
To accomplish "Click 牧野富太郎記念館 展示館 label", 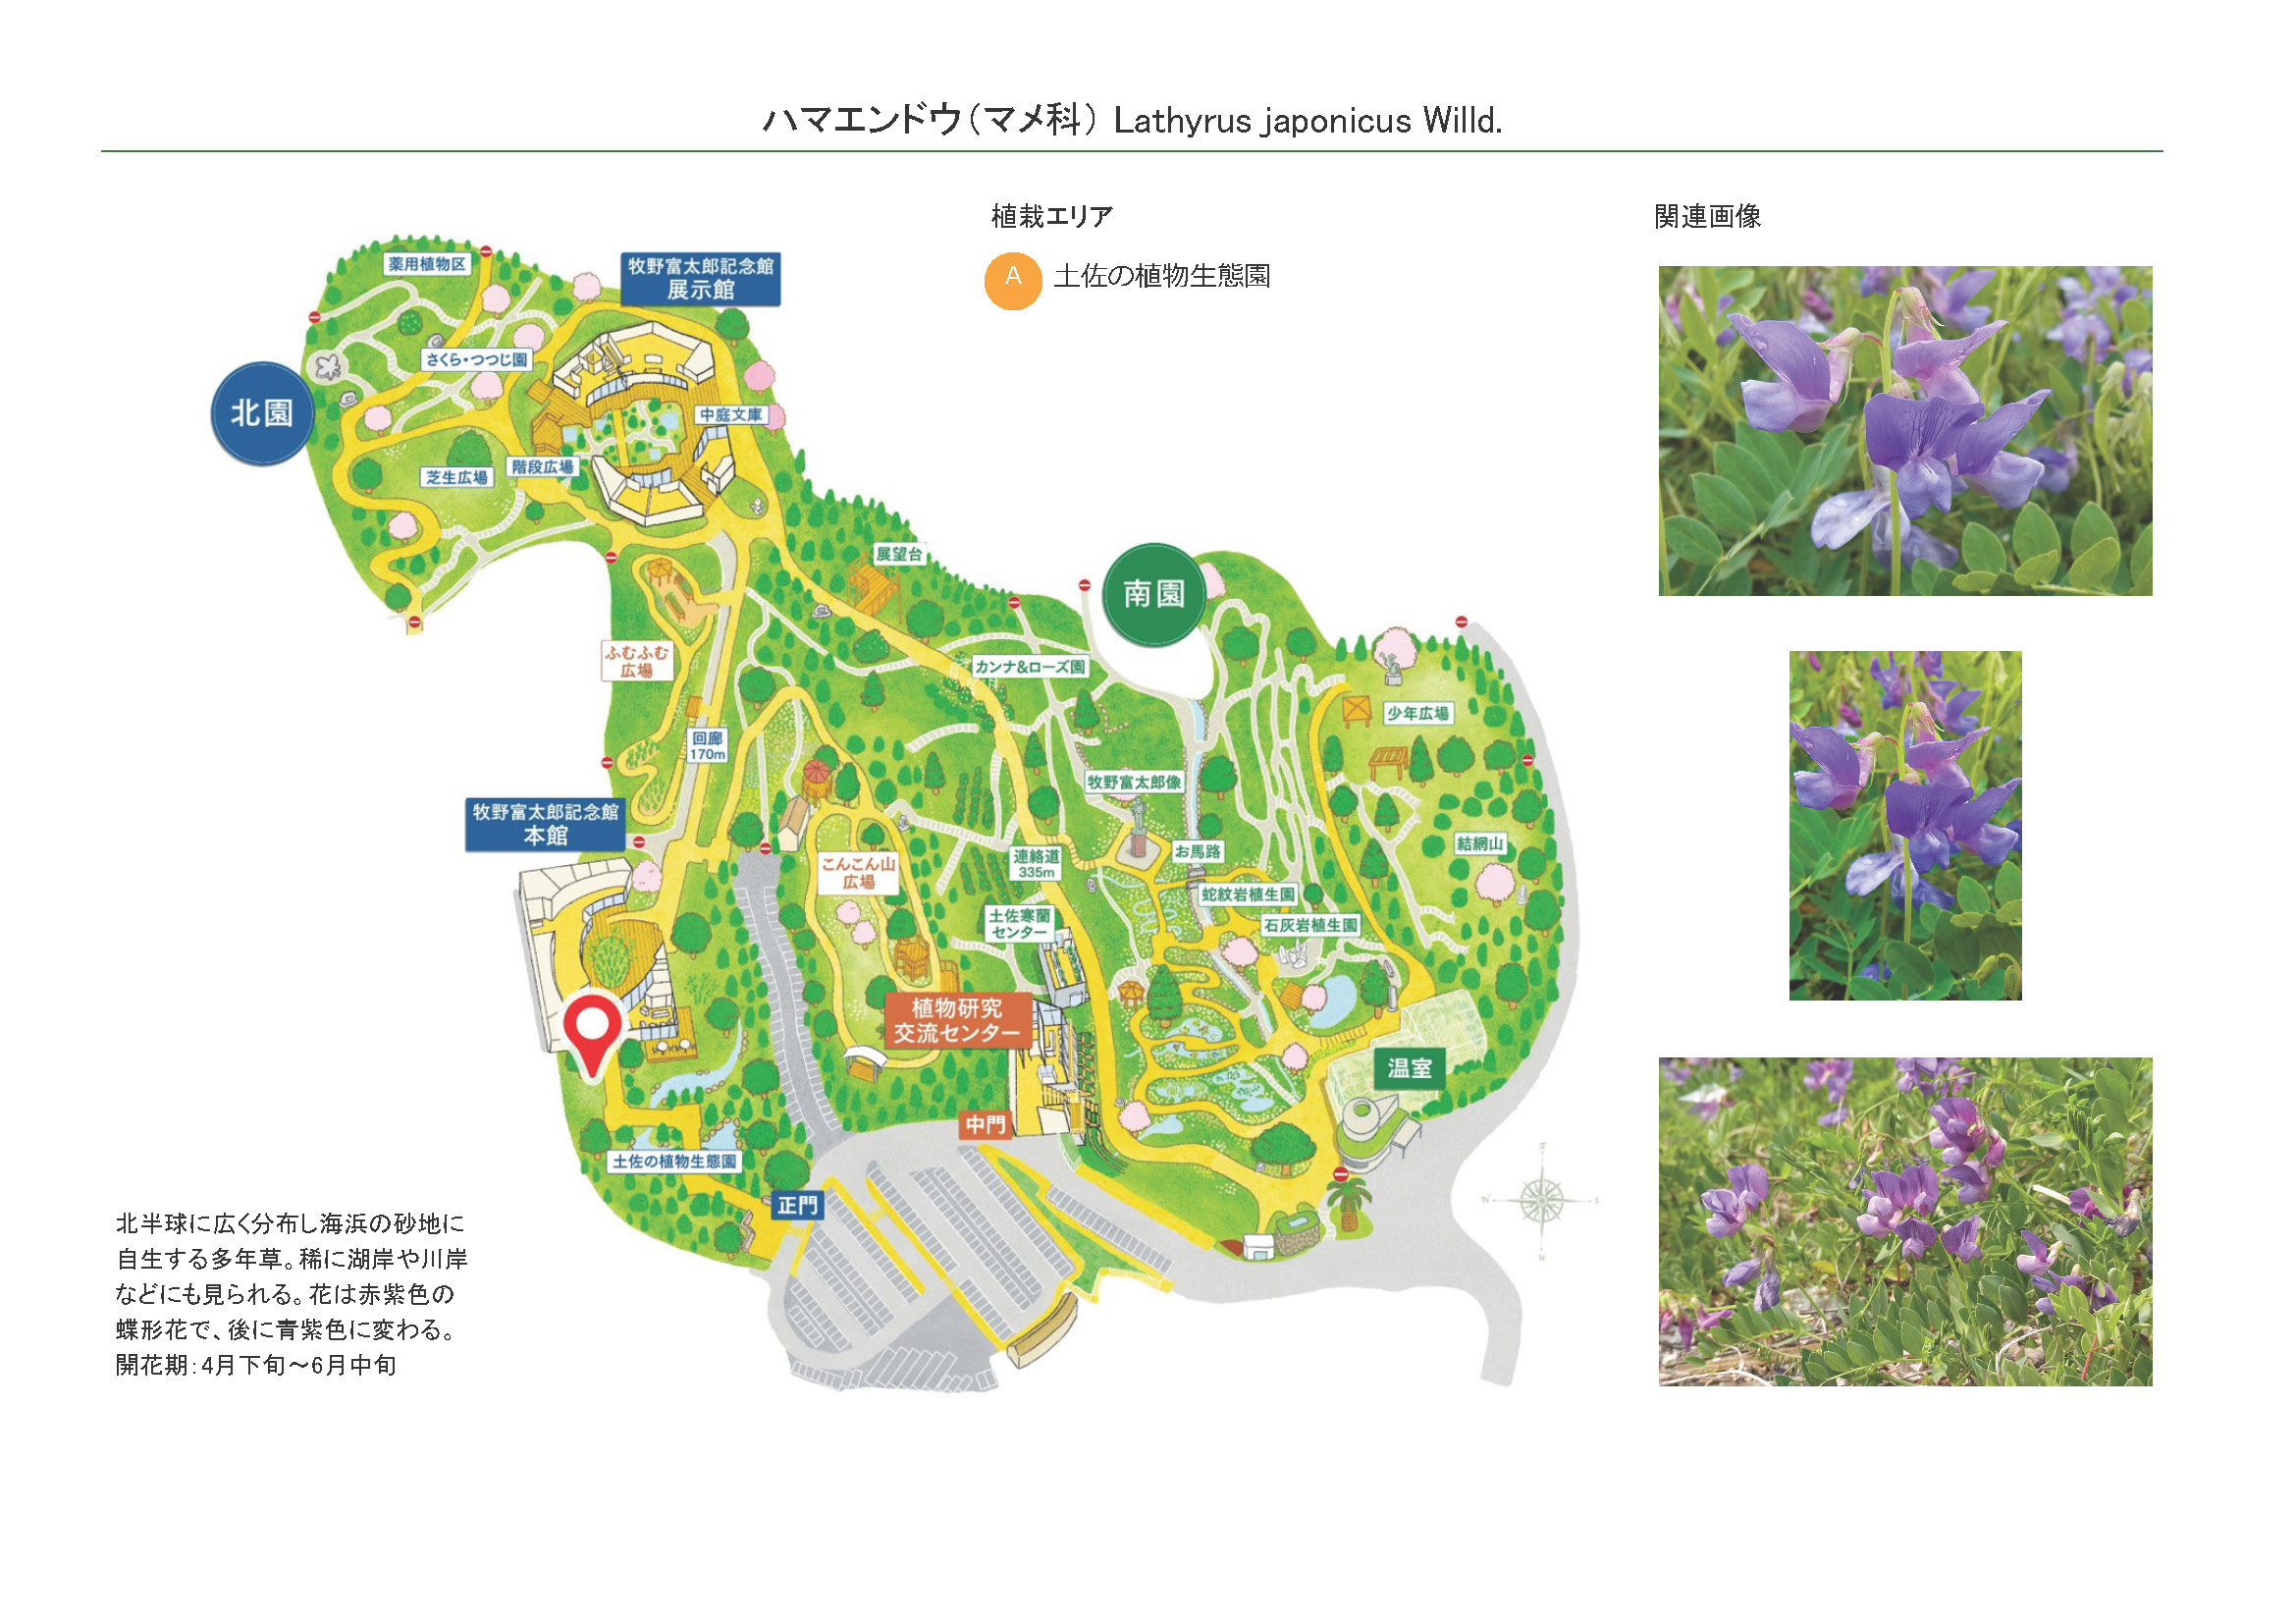I will 700,278.
